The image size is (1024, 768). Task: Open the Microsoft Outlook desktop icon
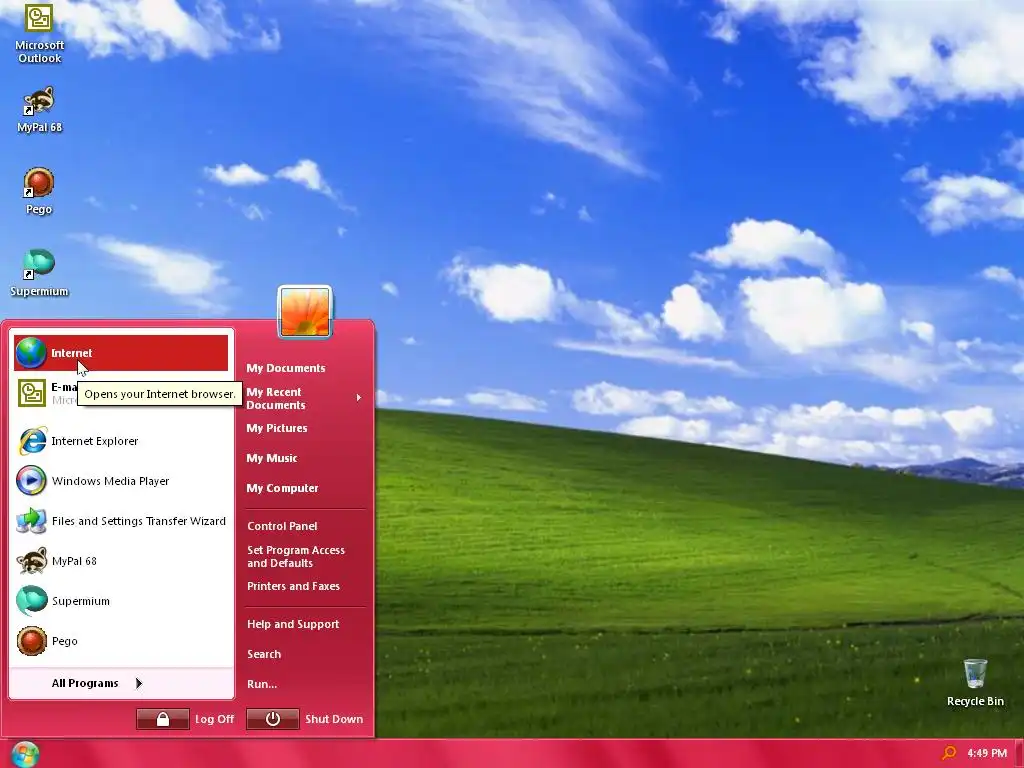(x=39, y=33)
